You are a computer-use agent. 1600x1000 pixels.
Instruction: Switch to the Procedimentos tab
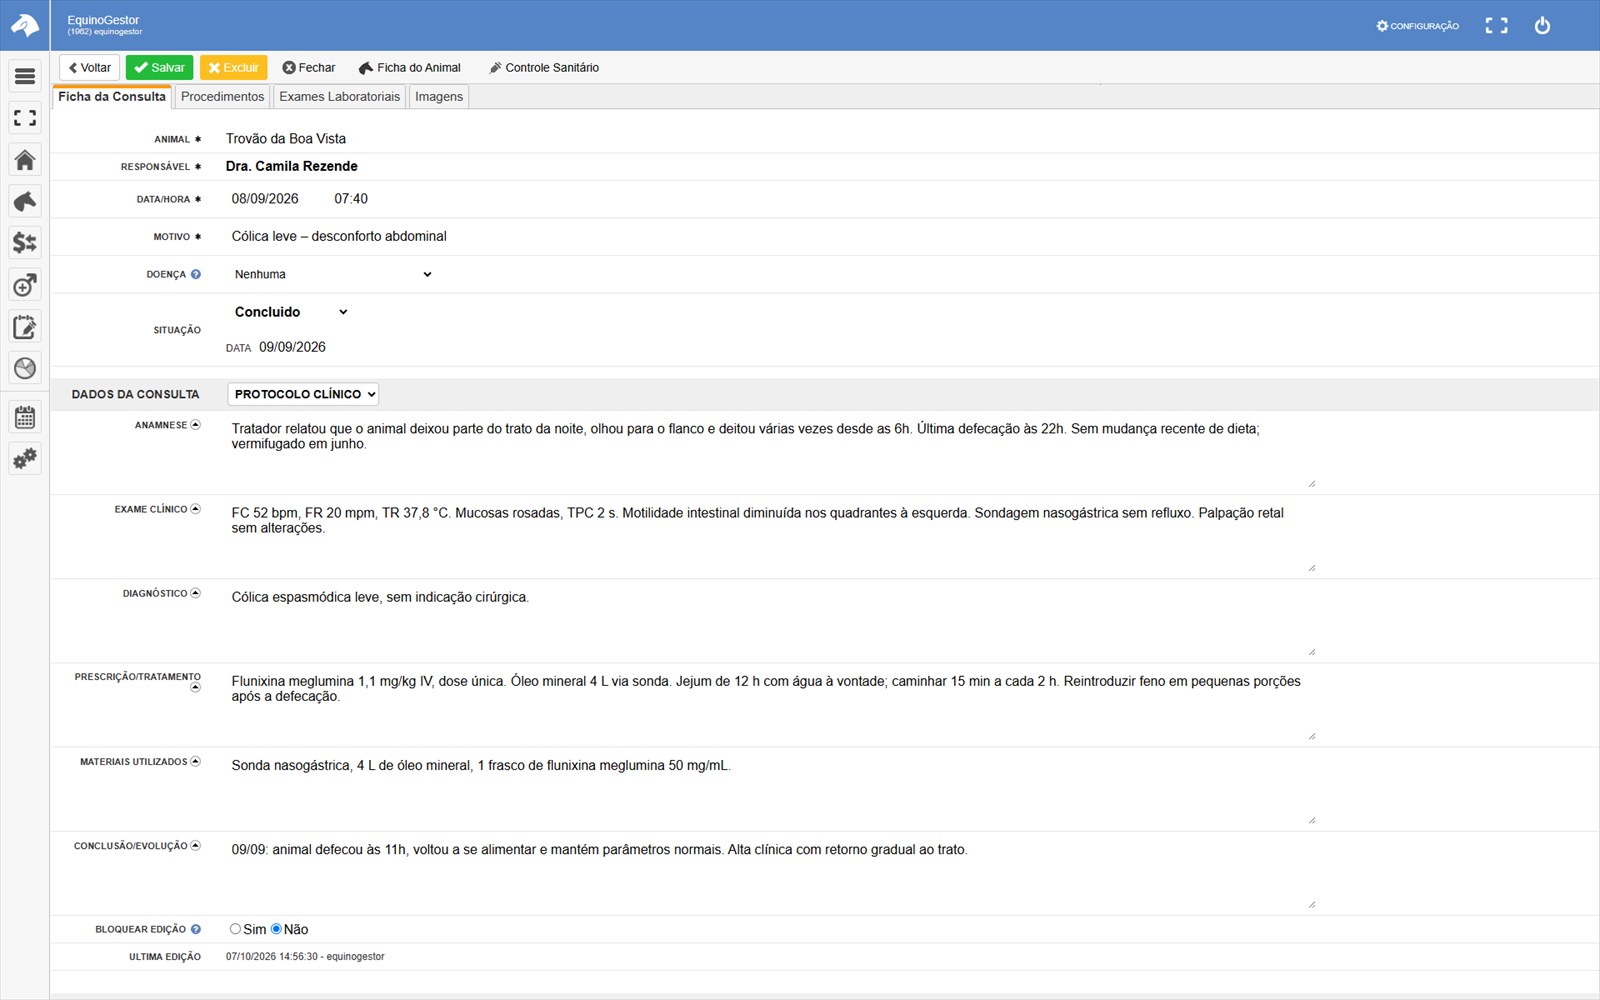222,97
